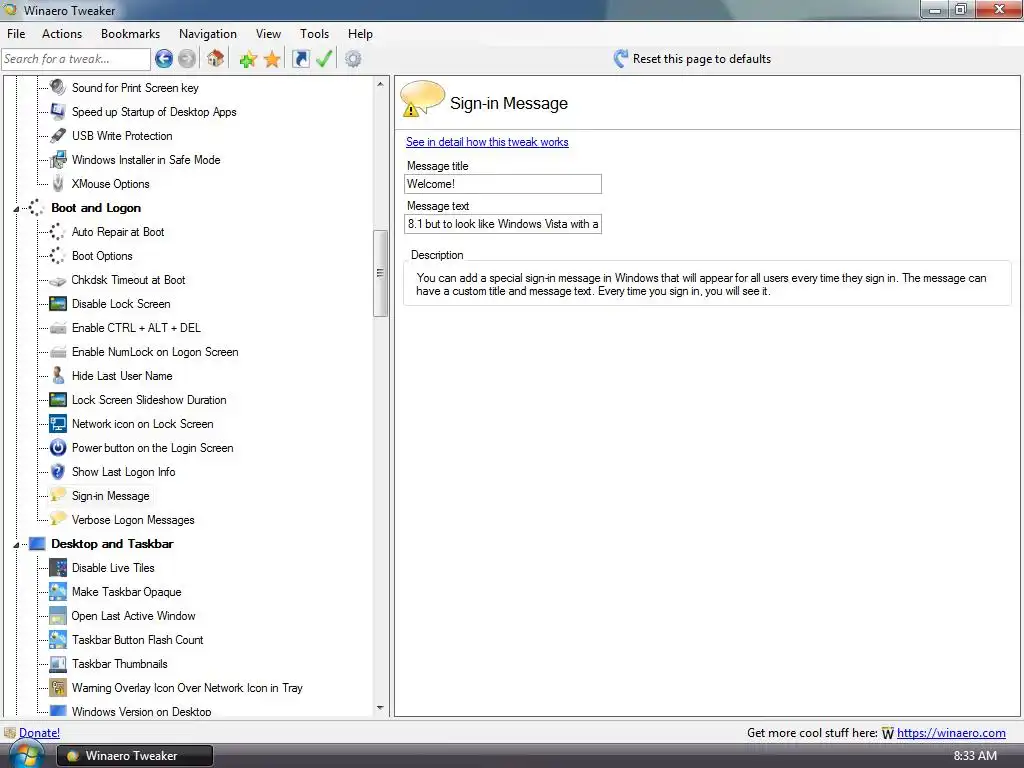Click the Taskbar Thumbnails icon
Viewport: 1024px width, 768px height.
click(x=58, y=664)
